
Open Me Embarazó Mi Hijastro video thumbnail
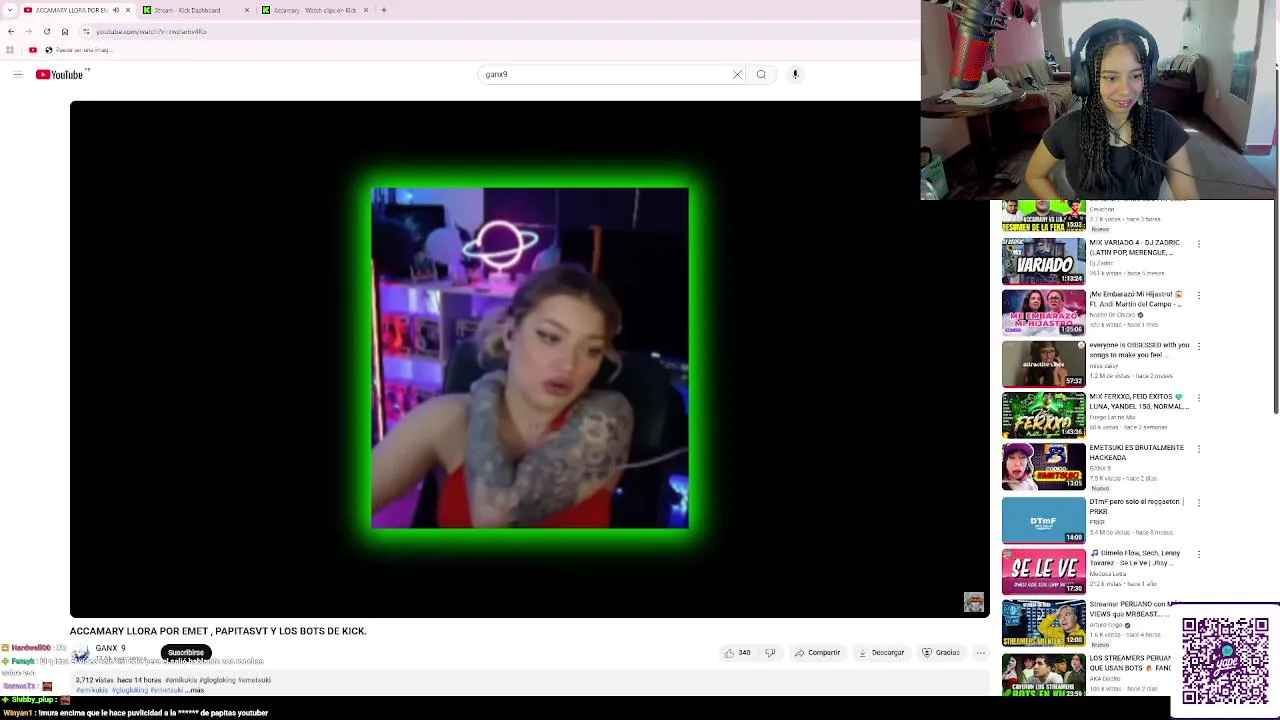[x=1044, y=313]
